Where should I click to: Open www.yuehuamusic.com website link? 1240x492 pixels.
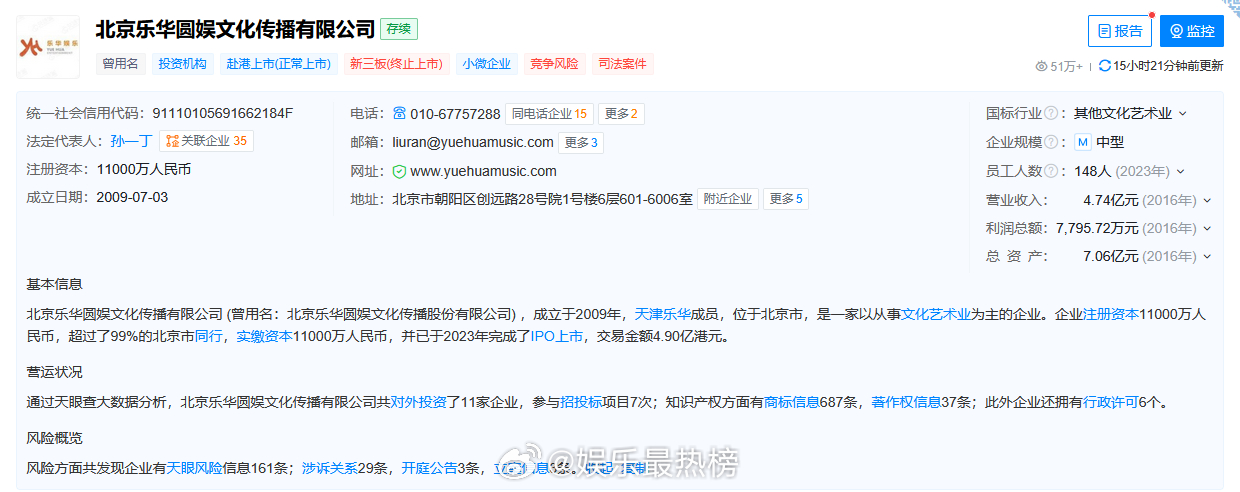(x=483, y=171)
